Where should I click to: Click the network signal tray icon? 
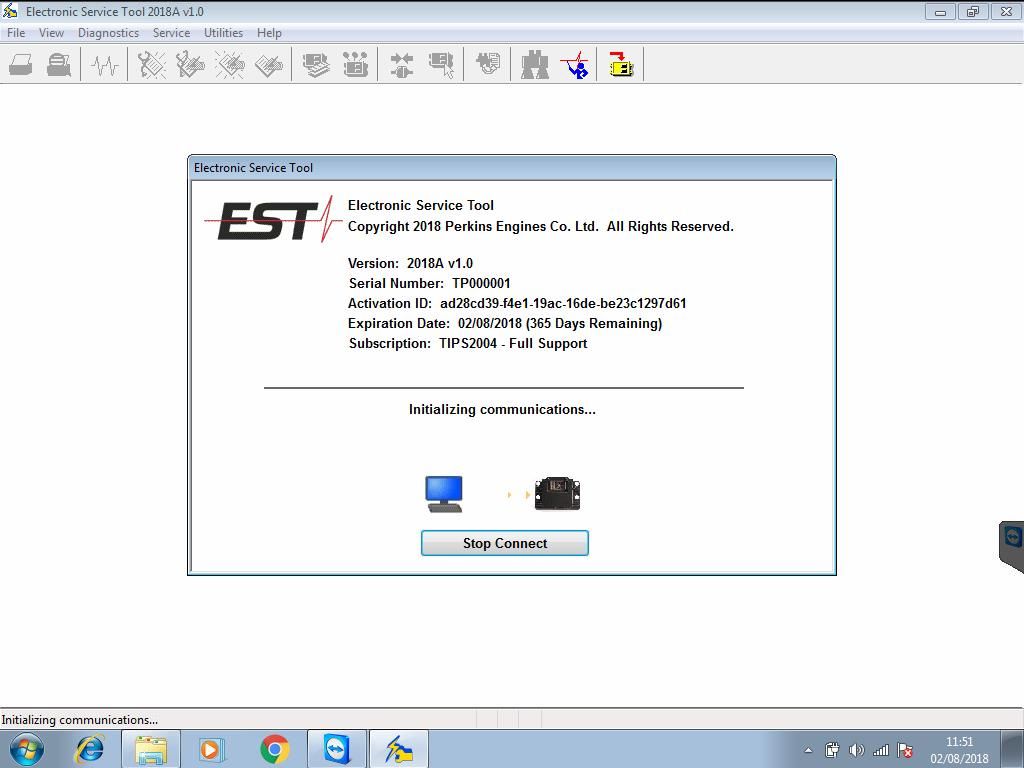[x=881, y=750]
